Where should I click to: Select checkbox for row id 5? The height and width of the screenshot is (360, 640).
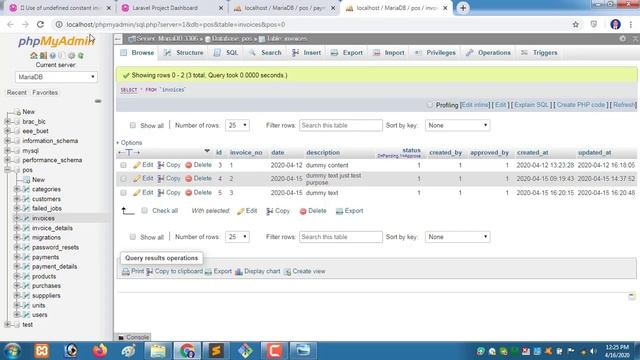(123, 192)
